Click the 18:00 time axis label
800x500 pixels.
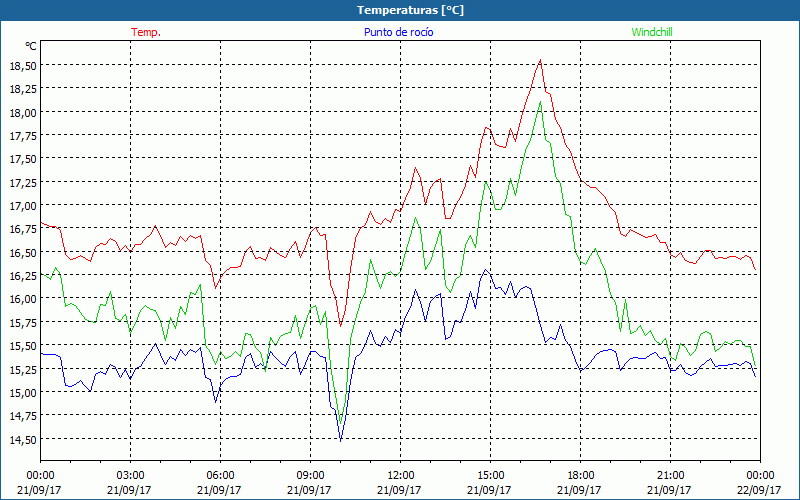581,476
